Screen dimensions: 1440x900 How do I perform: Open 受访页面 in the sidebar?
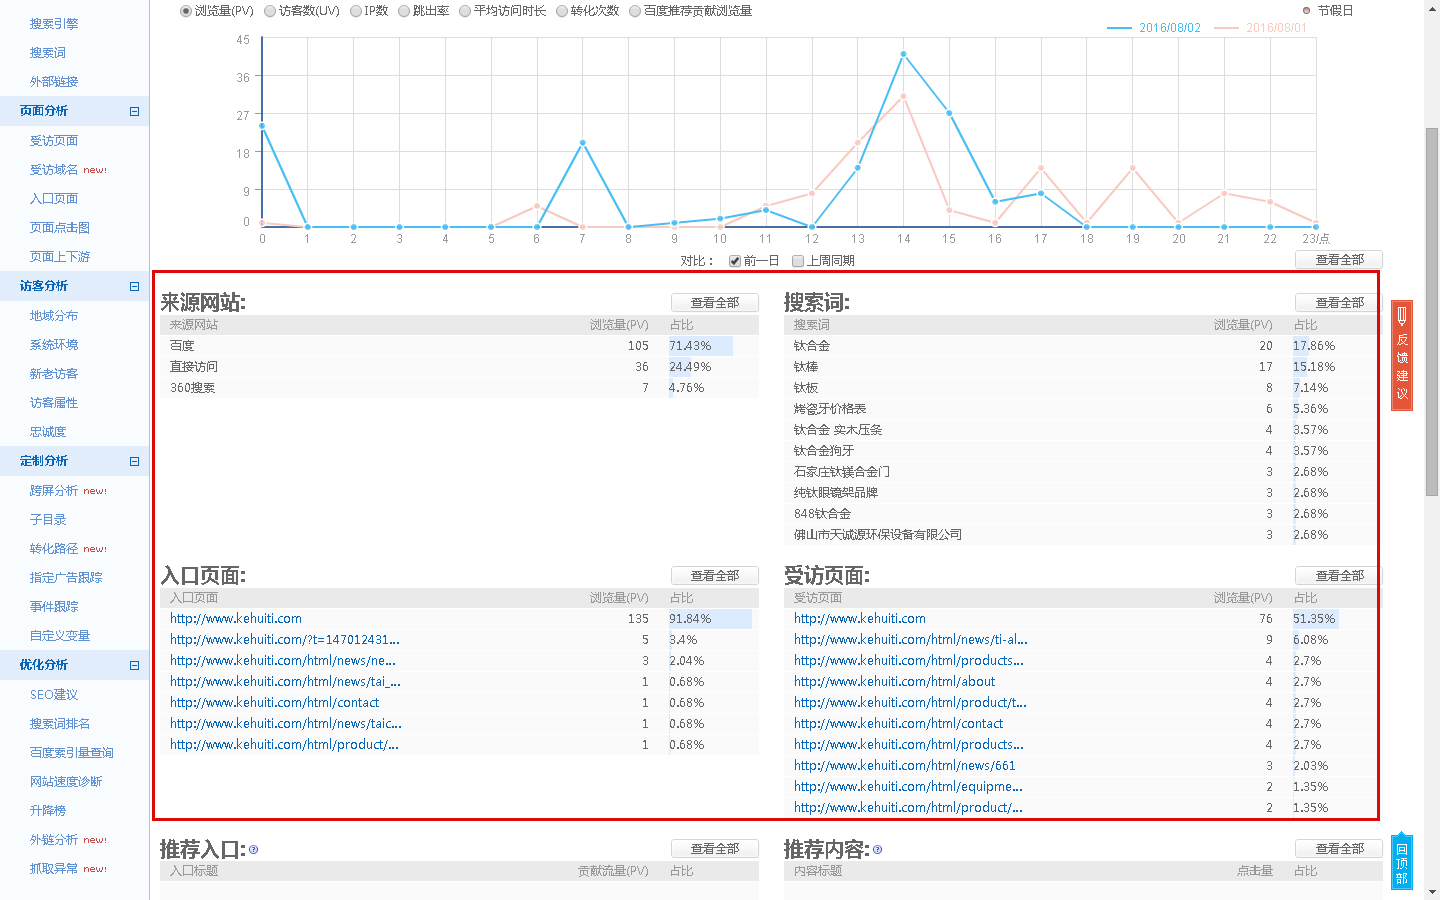(x=54, y=141)
